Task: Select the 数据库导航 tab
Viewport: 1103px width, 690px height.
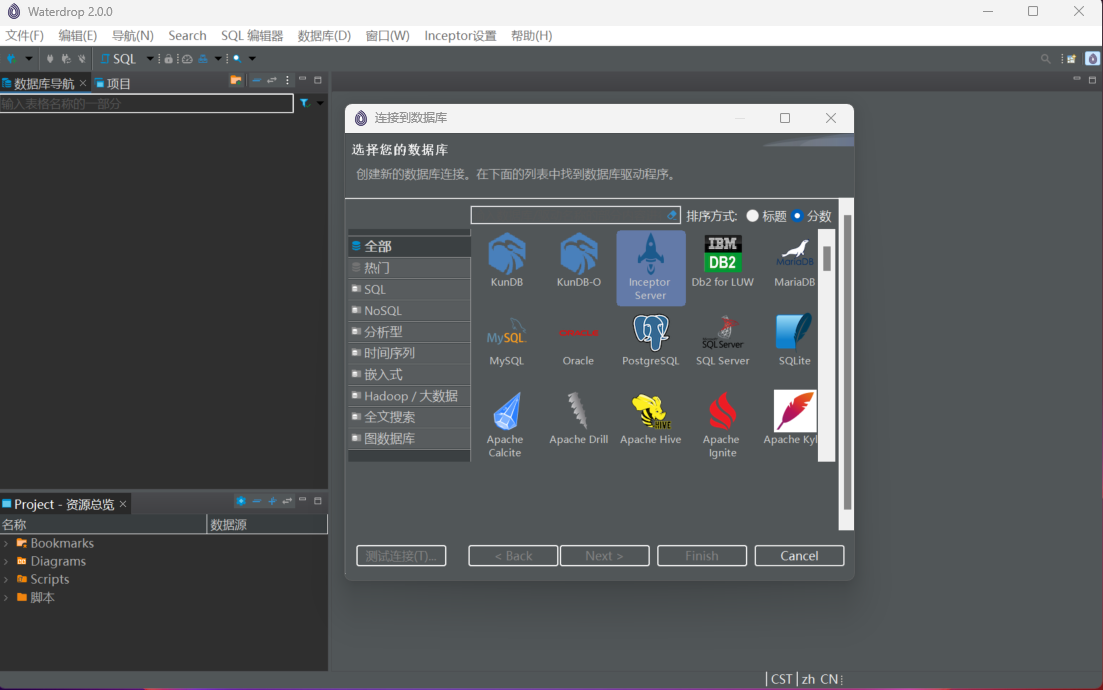Action: point(44,84)
